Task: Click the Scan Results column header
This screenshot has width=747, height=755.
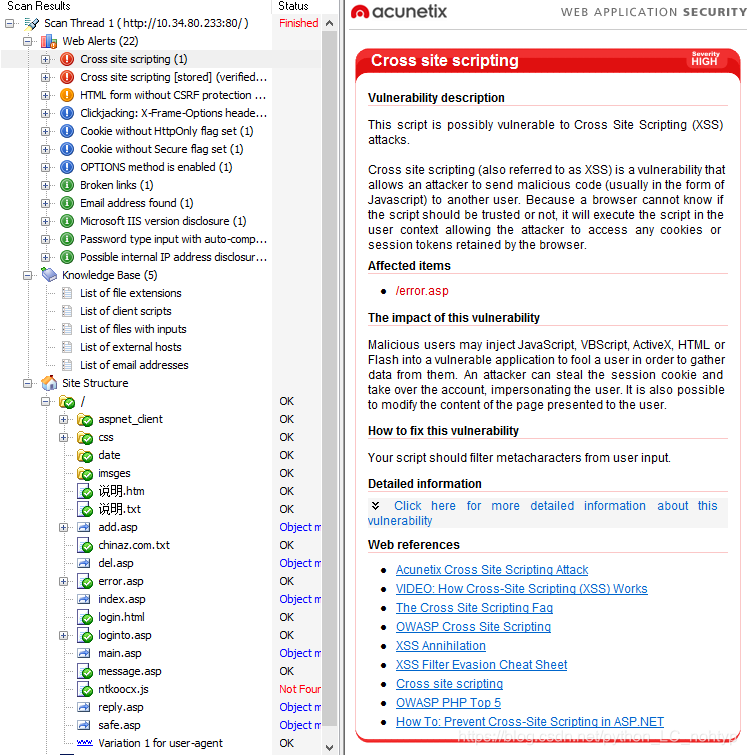Action: click(x=136, y=6)
